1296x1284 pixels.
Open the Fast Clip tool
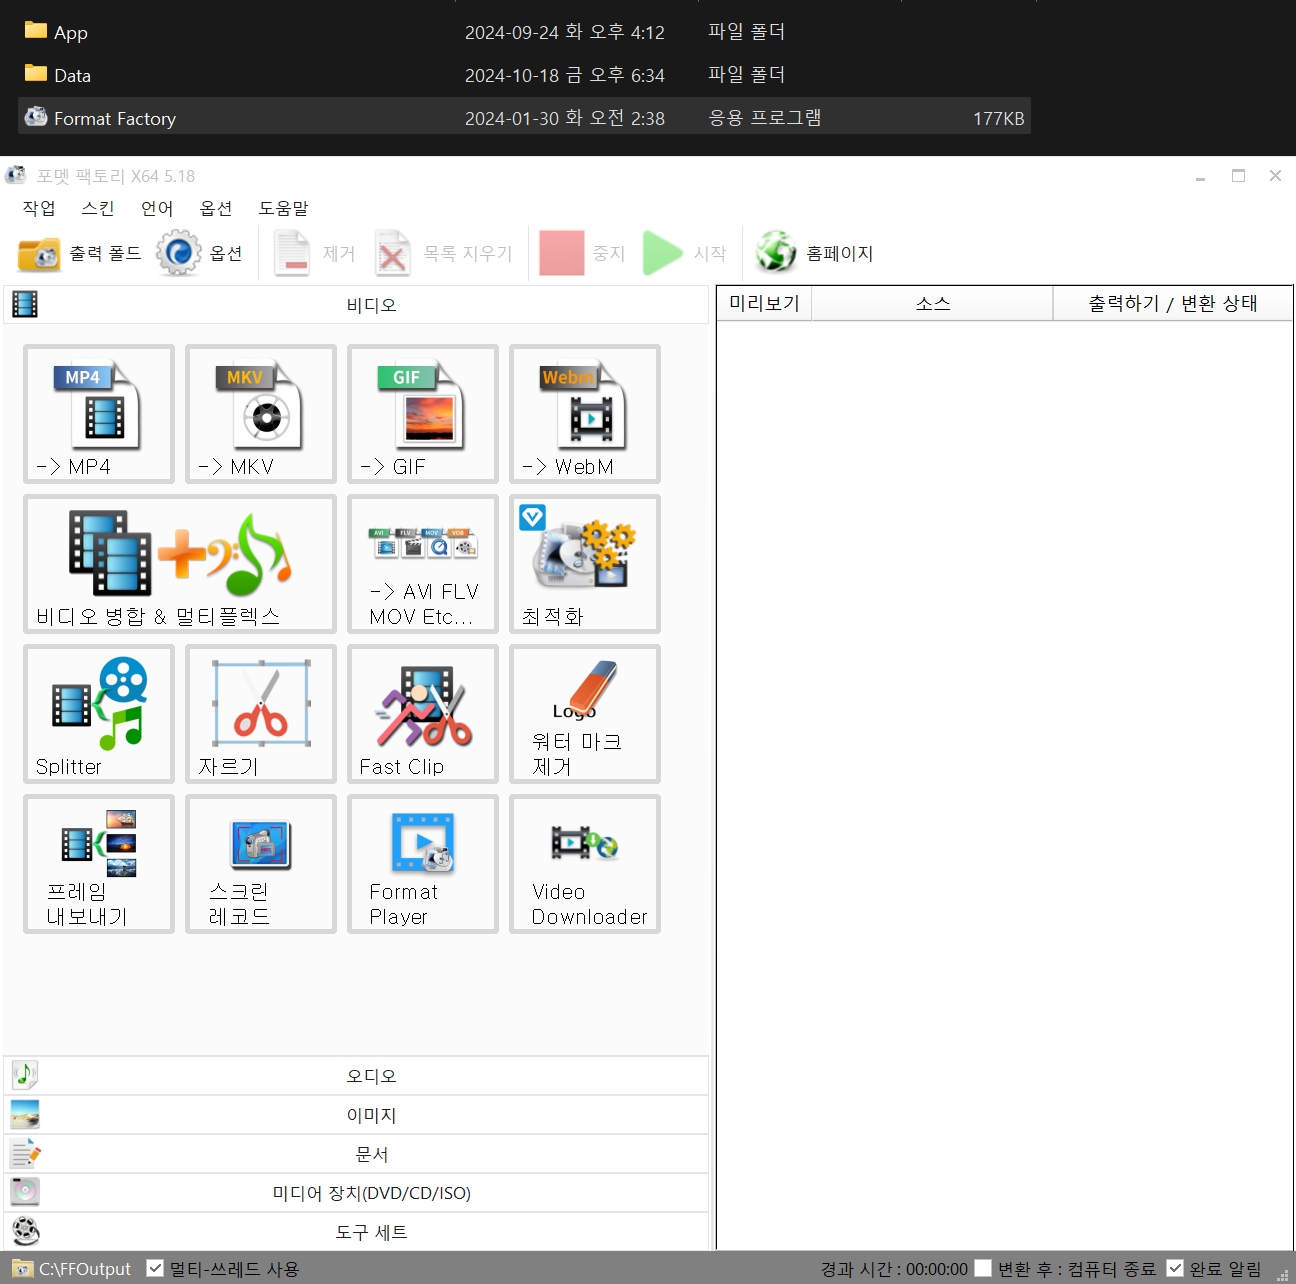[423, 714]
